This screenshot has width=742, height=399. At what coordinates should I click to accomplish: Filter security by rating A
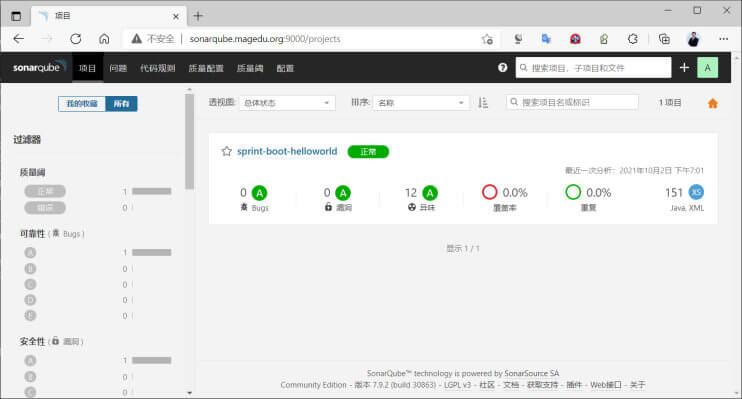click(30, 361)
